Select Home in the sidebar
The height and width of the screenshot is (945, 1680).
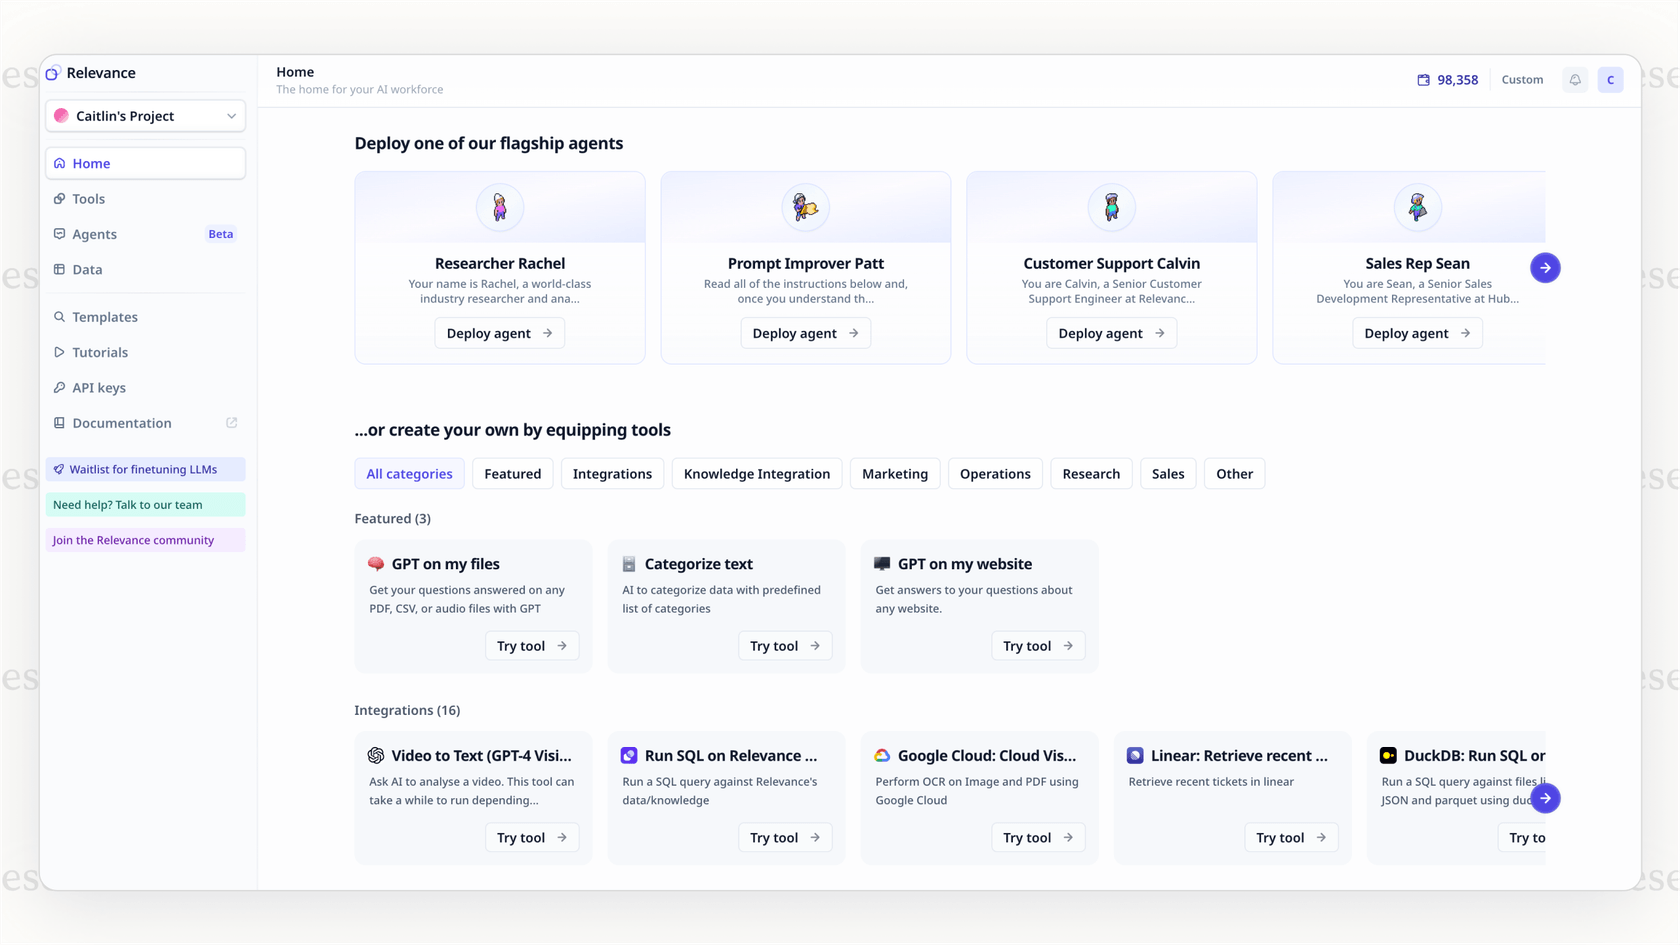[x=92, y=163]
